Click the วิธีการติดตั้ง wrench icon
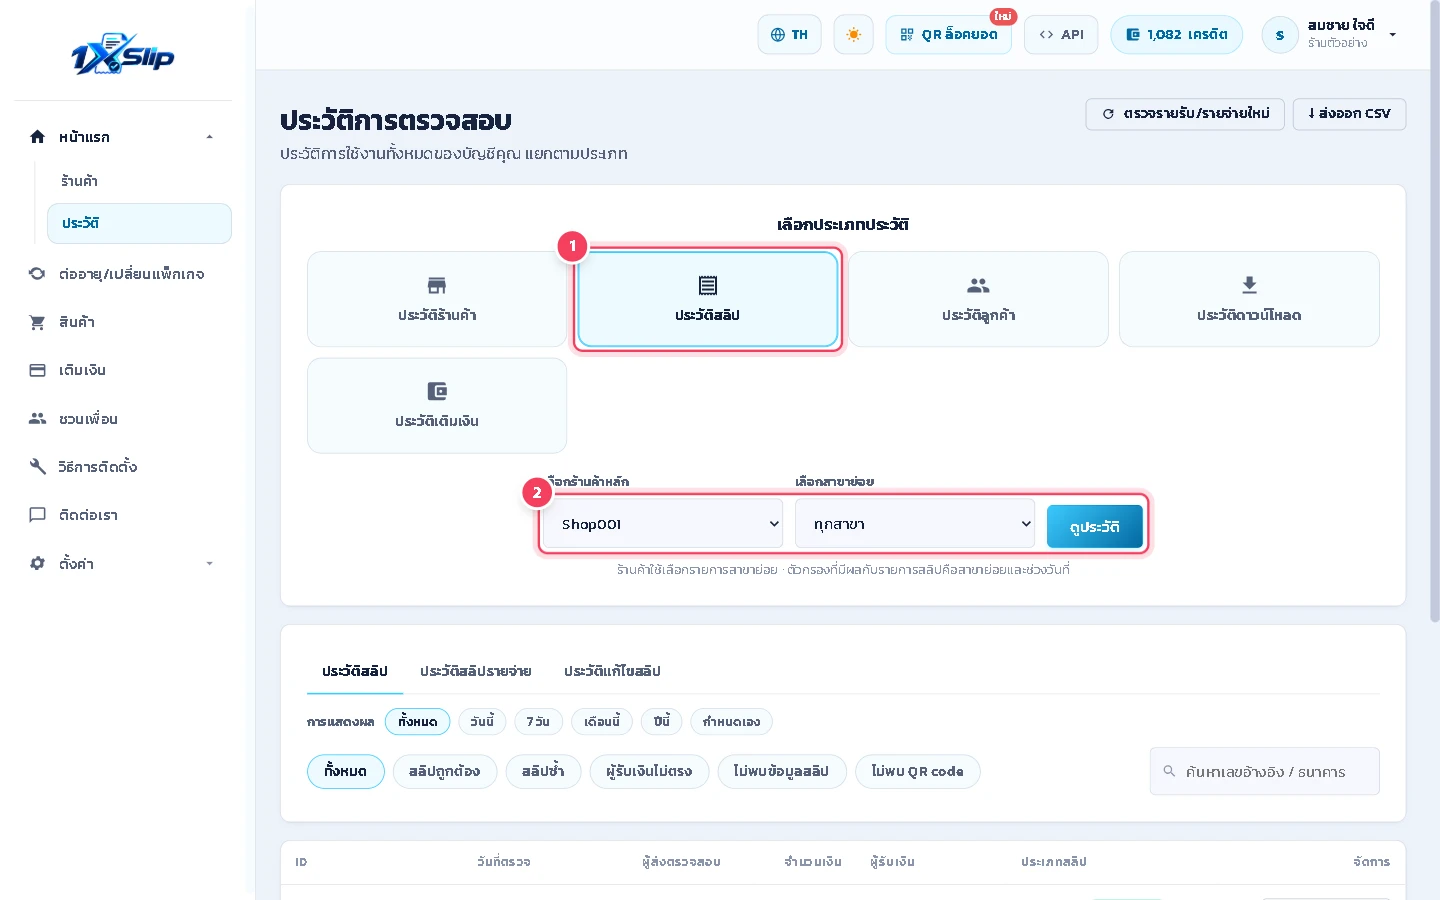 [37, 467]
